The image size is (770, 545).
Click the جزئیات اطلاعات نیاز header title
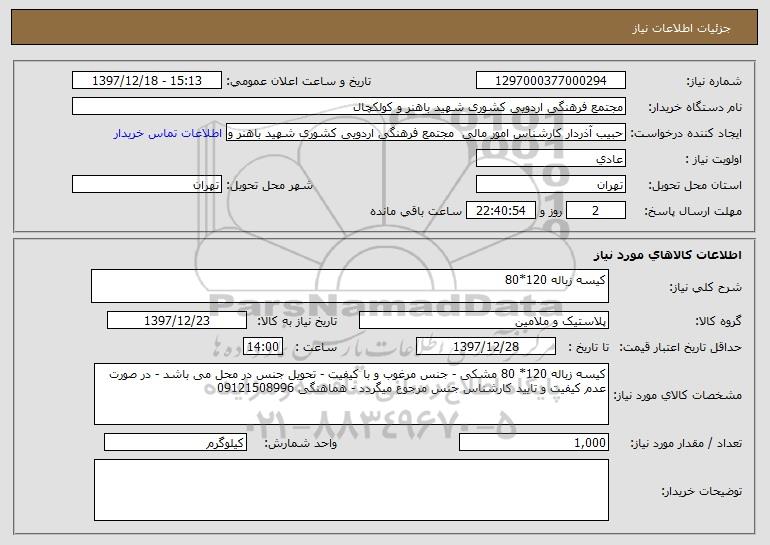point(681,28)
